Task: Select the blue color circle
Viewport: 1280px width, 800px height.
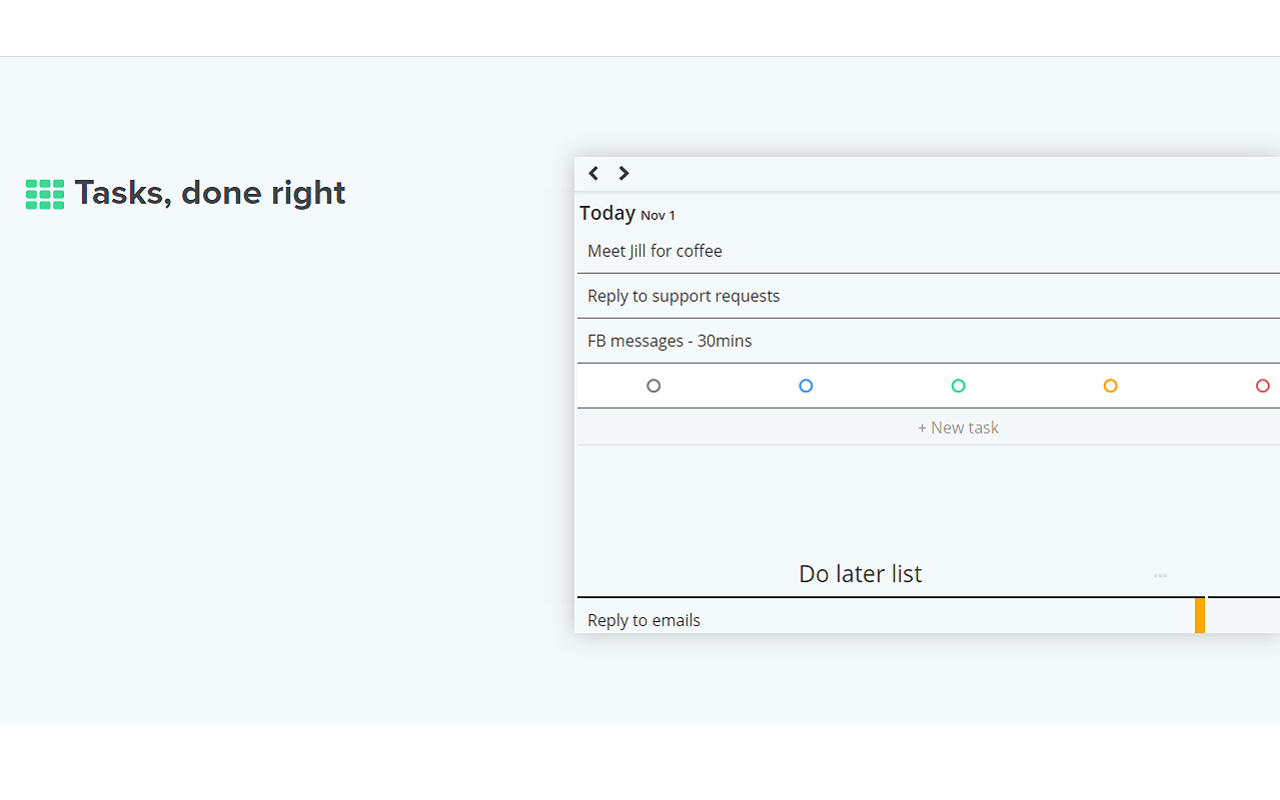Action: pos(806,386)
